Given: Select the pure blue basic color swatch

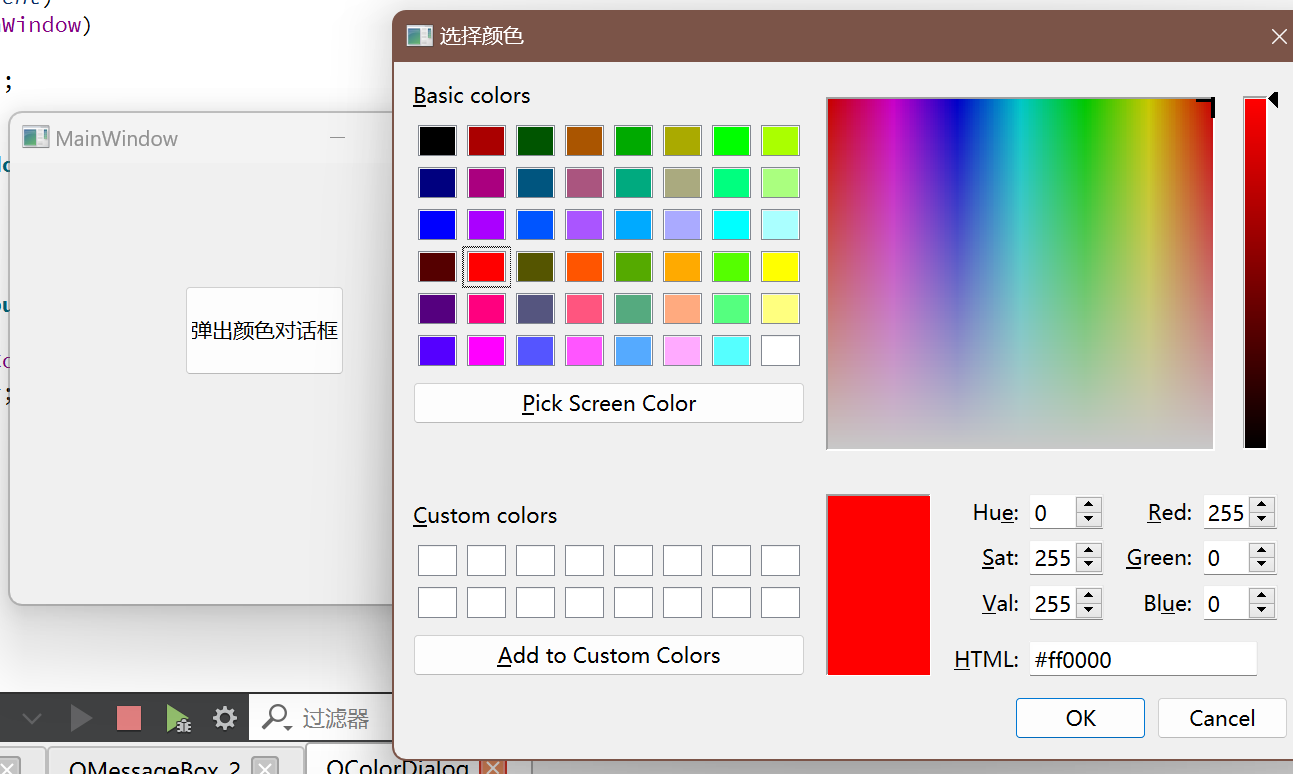Looking at the screenshot, I should [437, 225].
